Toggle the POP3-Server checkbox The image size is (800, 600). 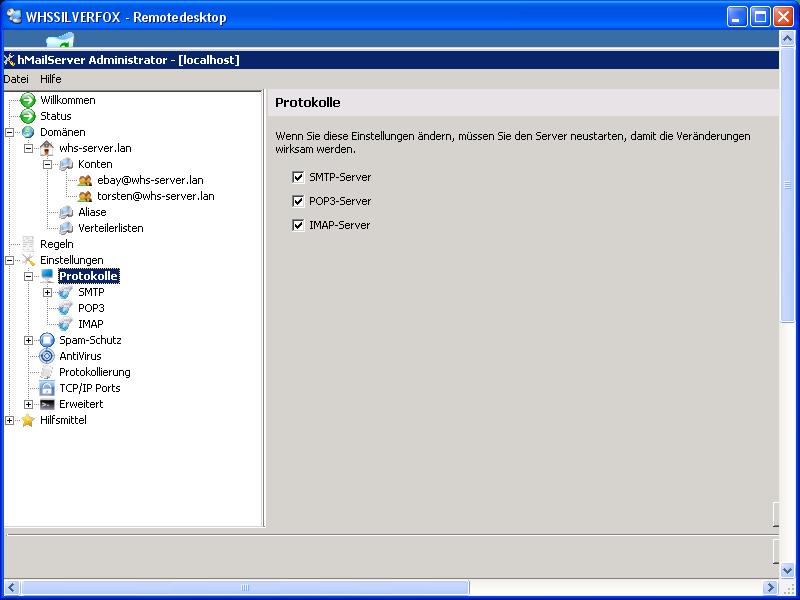tap(298, 201)
